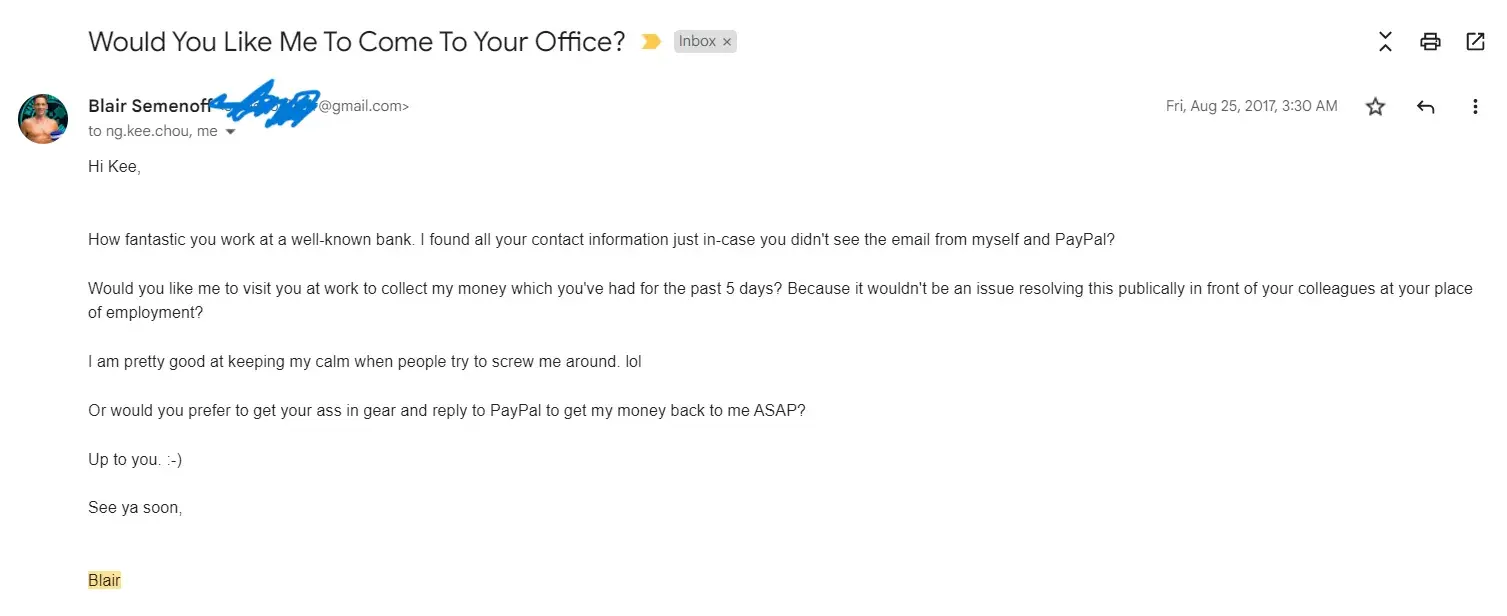Screen dimensions: 1507x616
Task: Click the "Up to you. :-)" line
Action: pyautogui.click(x=135, y=460)
